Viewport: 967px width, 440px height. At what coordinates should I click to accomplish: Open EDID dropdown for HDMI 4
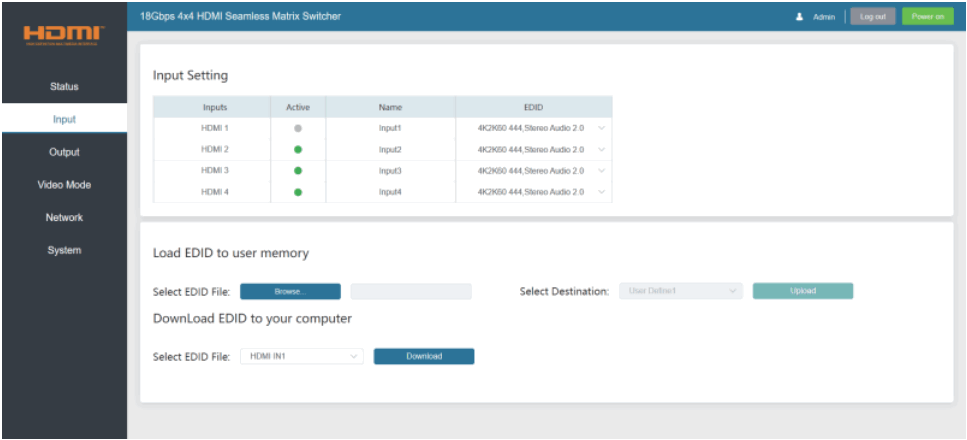tap(601, 192)
